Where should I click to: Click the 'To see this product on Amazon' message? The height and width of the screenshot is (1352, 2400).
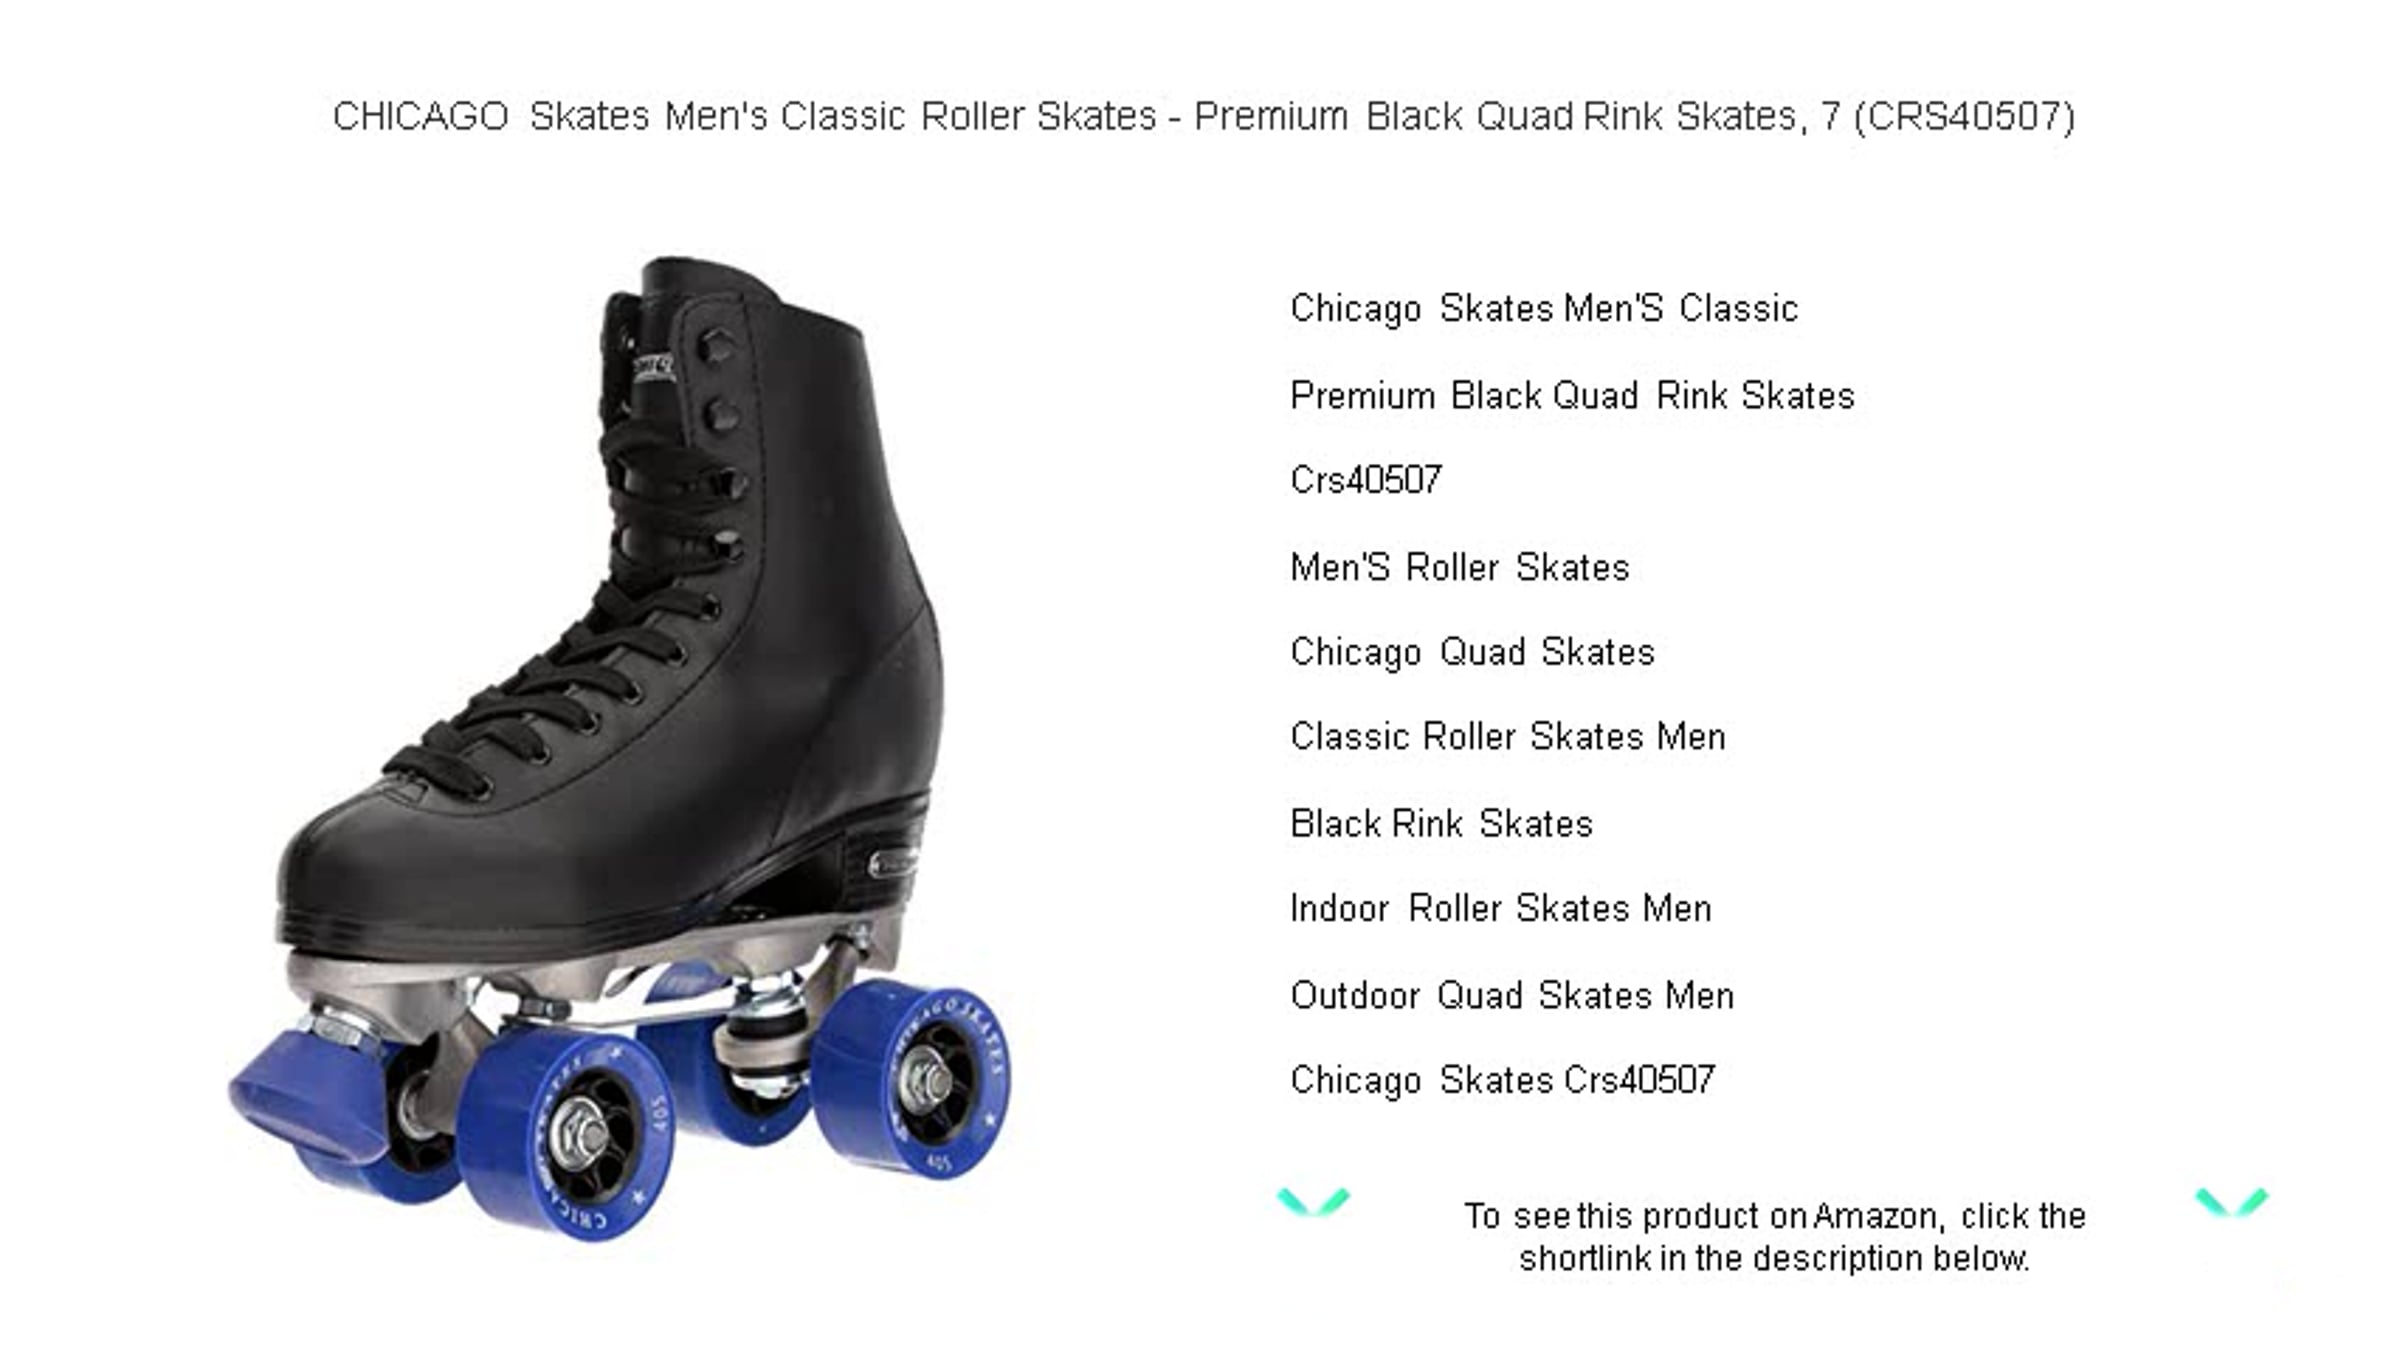pyautogui.click(x=1775, y=1237)
